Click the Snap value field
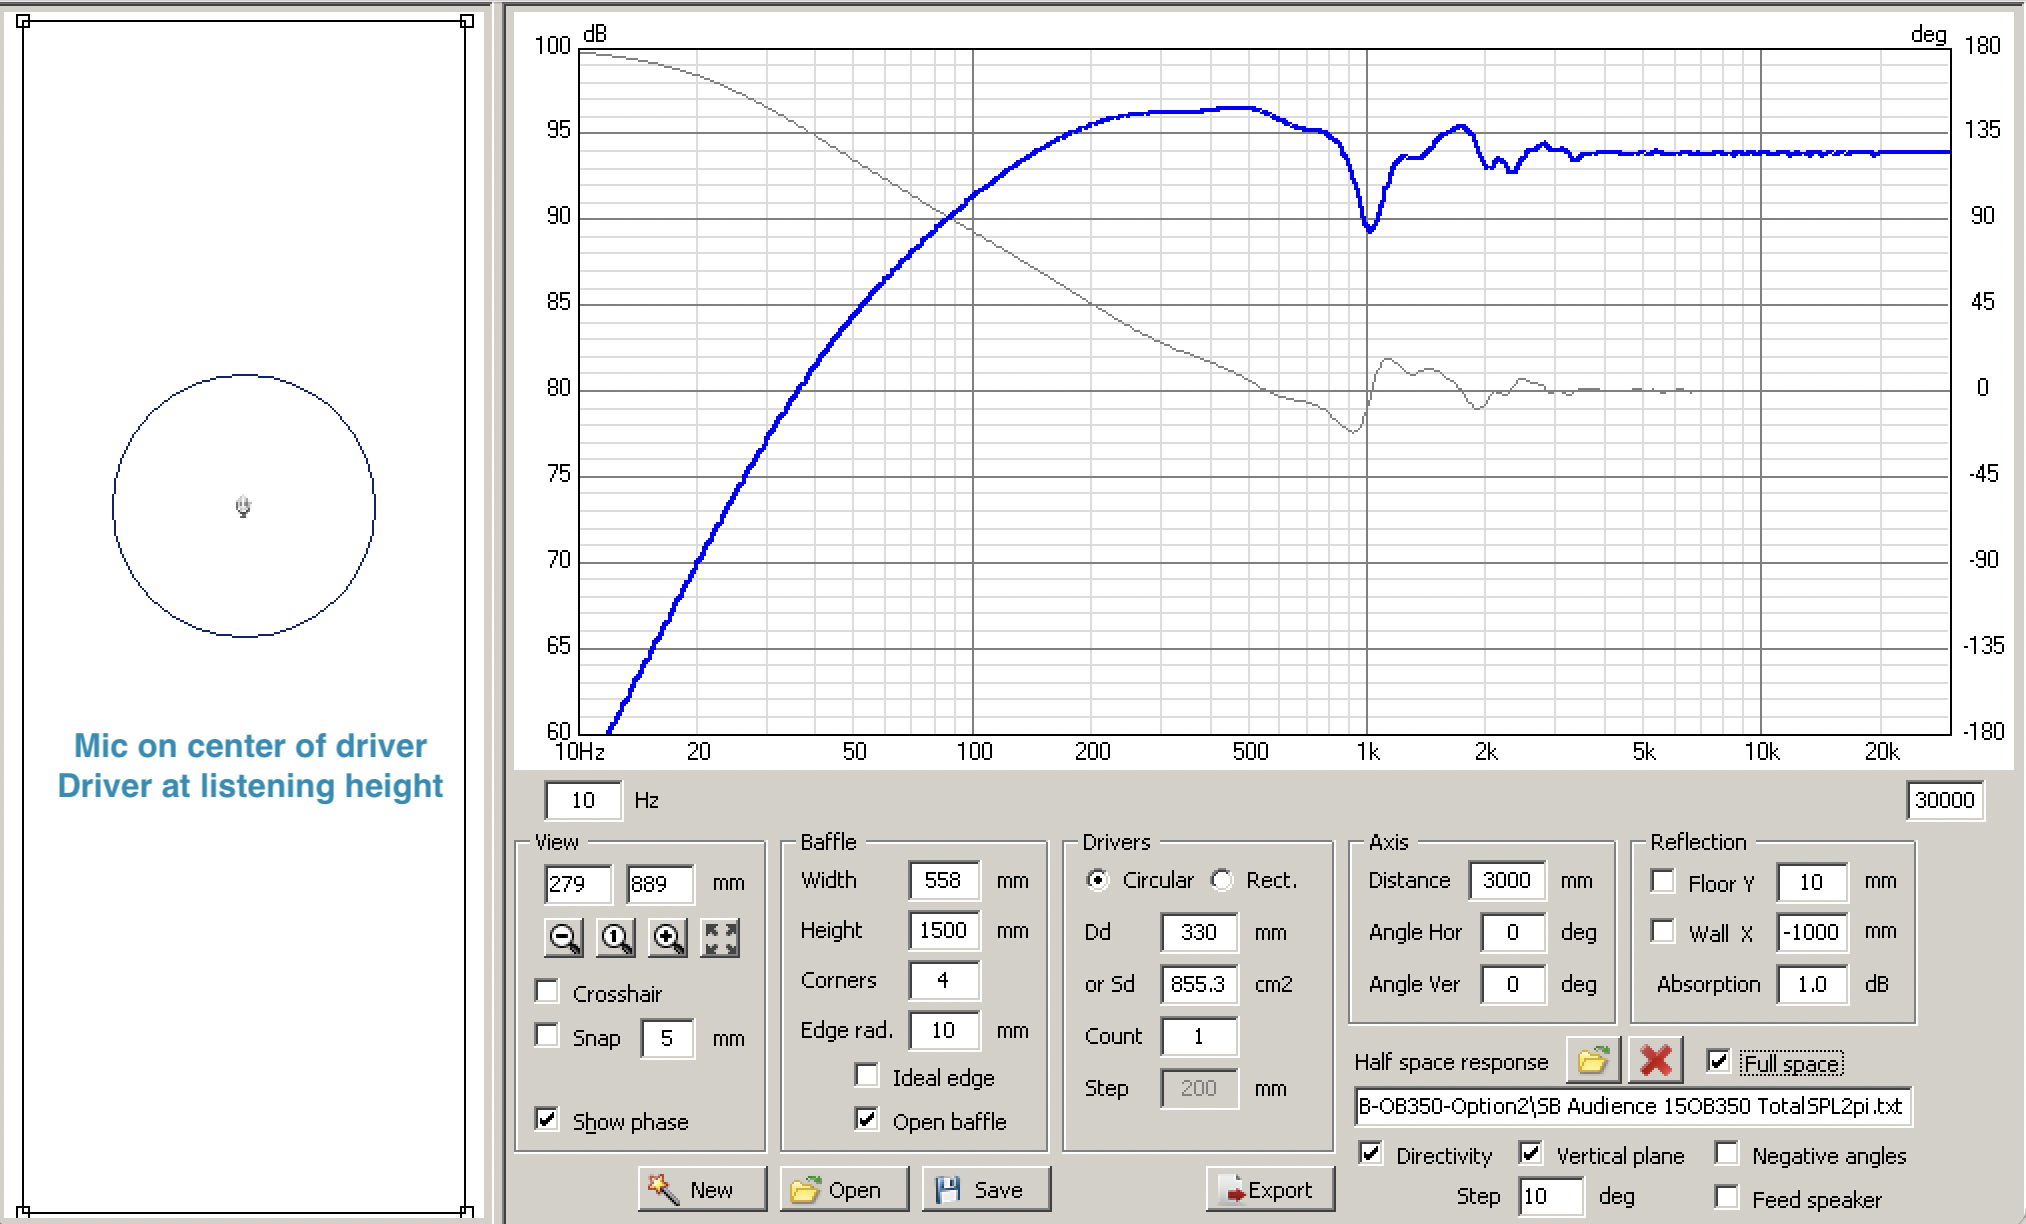The width and height of the screenshot is (2026, 1224). (x=667, y=1038)
